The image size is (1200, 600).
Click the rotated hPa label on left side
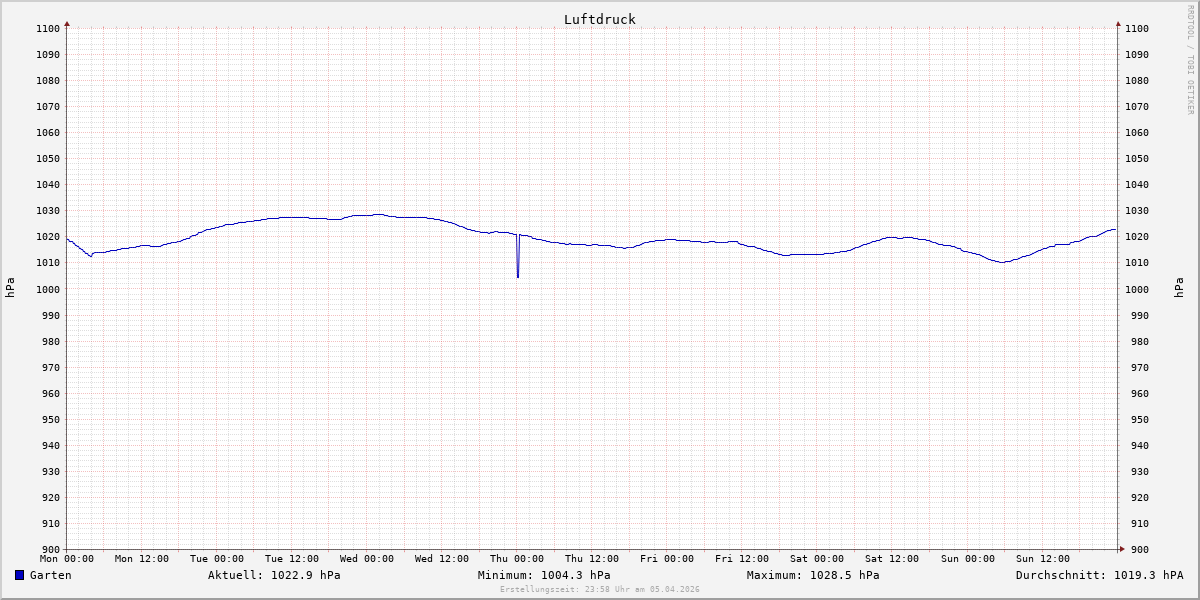click(10, 288)
